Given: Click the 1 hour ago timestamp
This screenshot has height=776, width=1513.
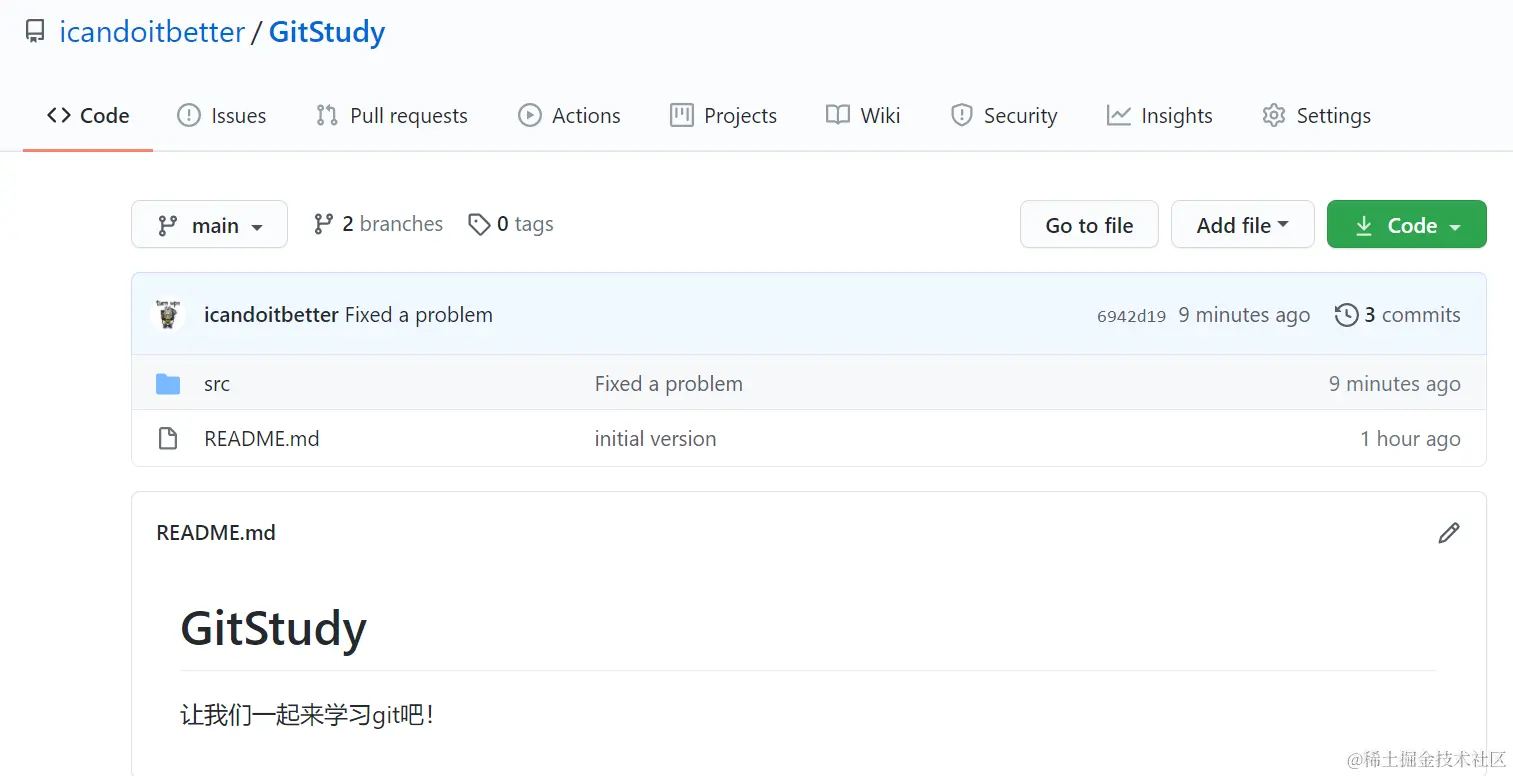Looking at the screenshot, I should point(1410,439).
